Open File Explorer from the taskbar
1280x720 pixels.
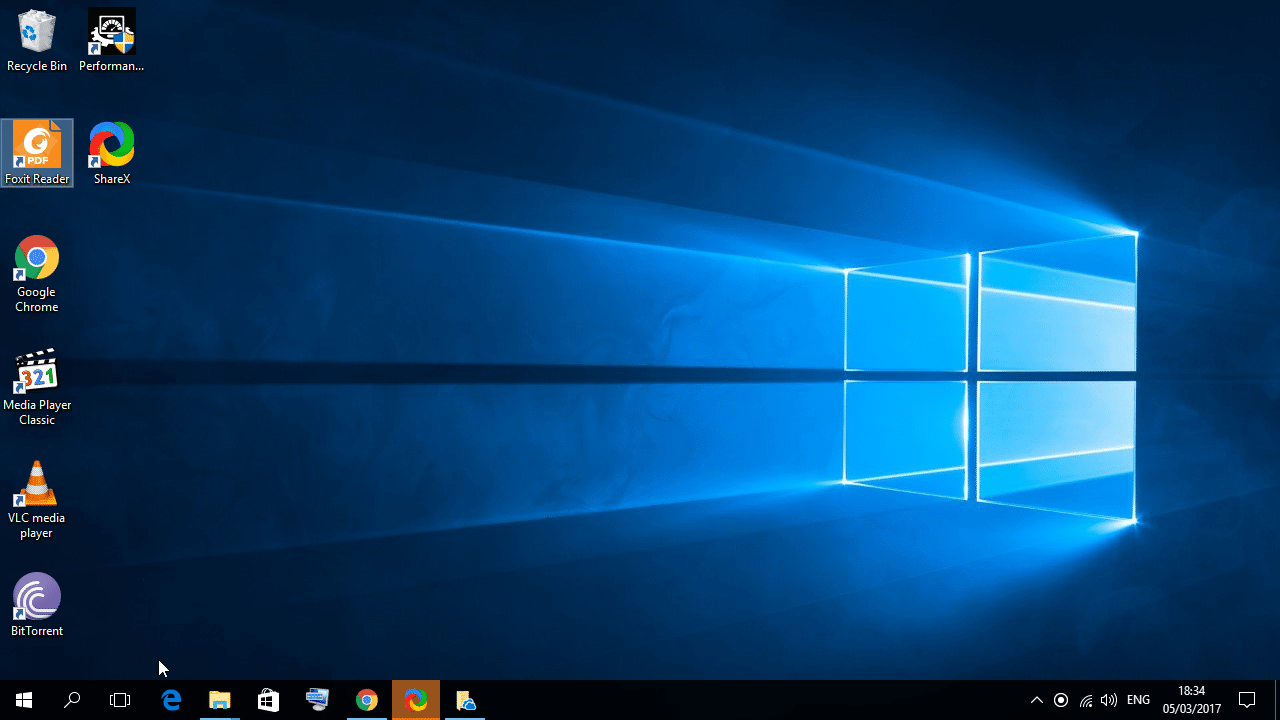coord(220,700)
